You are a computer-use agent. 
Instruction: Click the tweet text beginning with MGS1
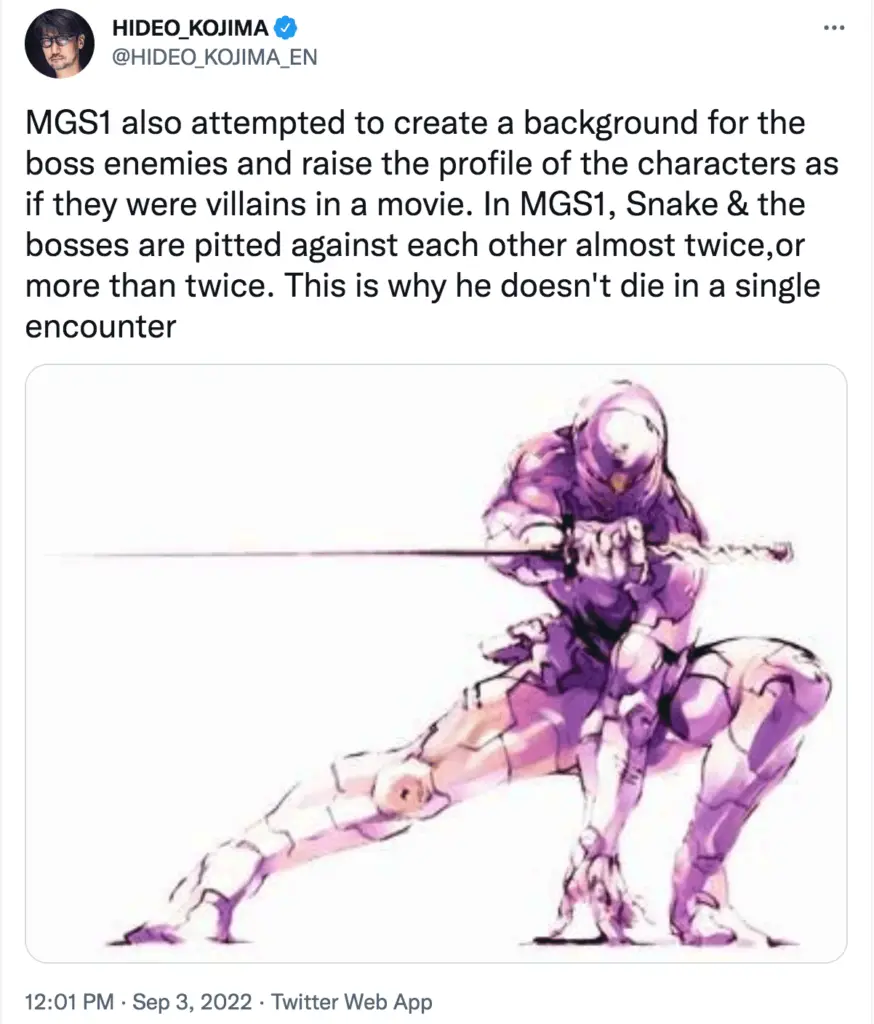click(x=431, y=224)
